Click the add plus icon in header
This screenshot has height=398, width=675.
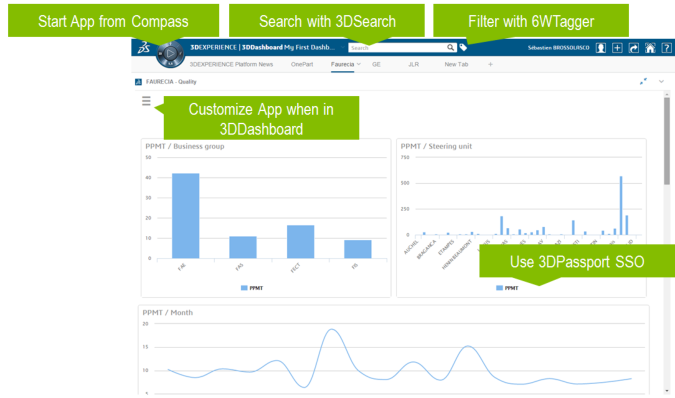[617, 48]
